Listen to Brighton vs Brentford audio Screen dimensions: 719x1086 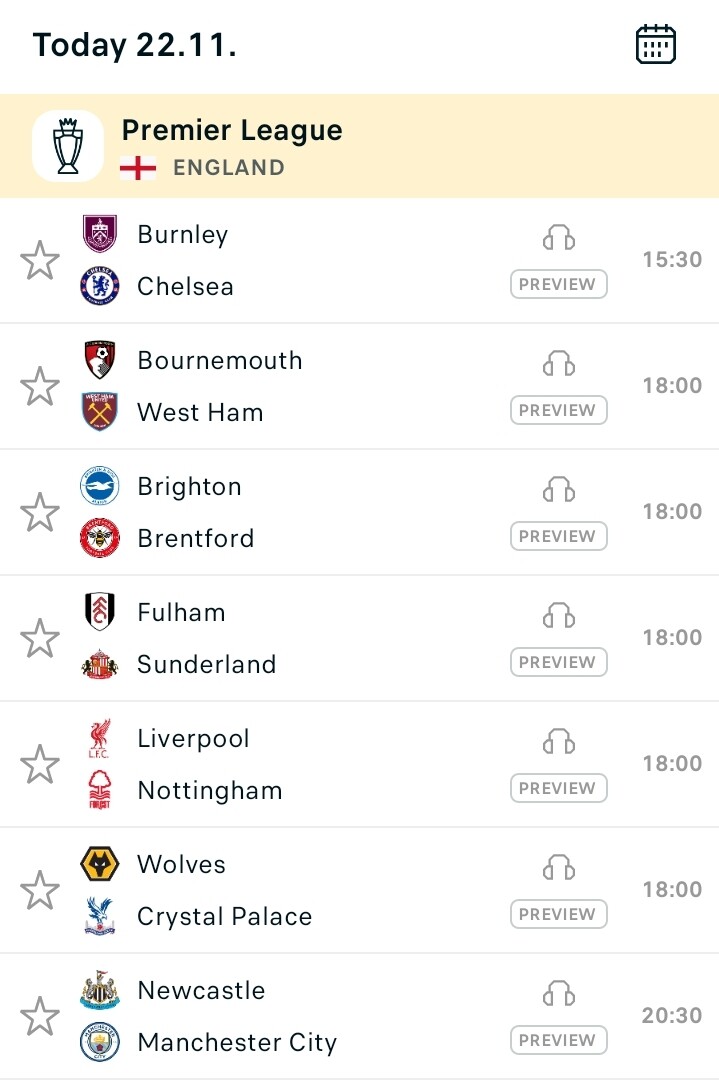[x=558, y=489]
